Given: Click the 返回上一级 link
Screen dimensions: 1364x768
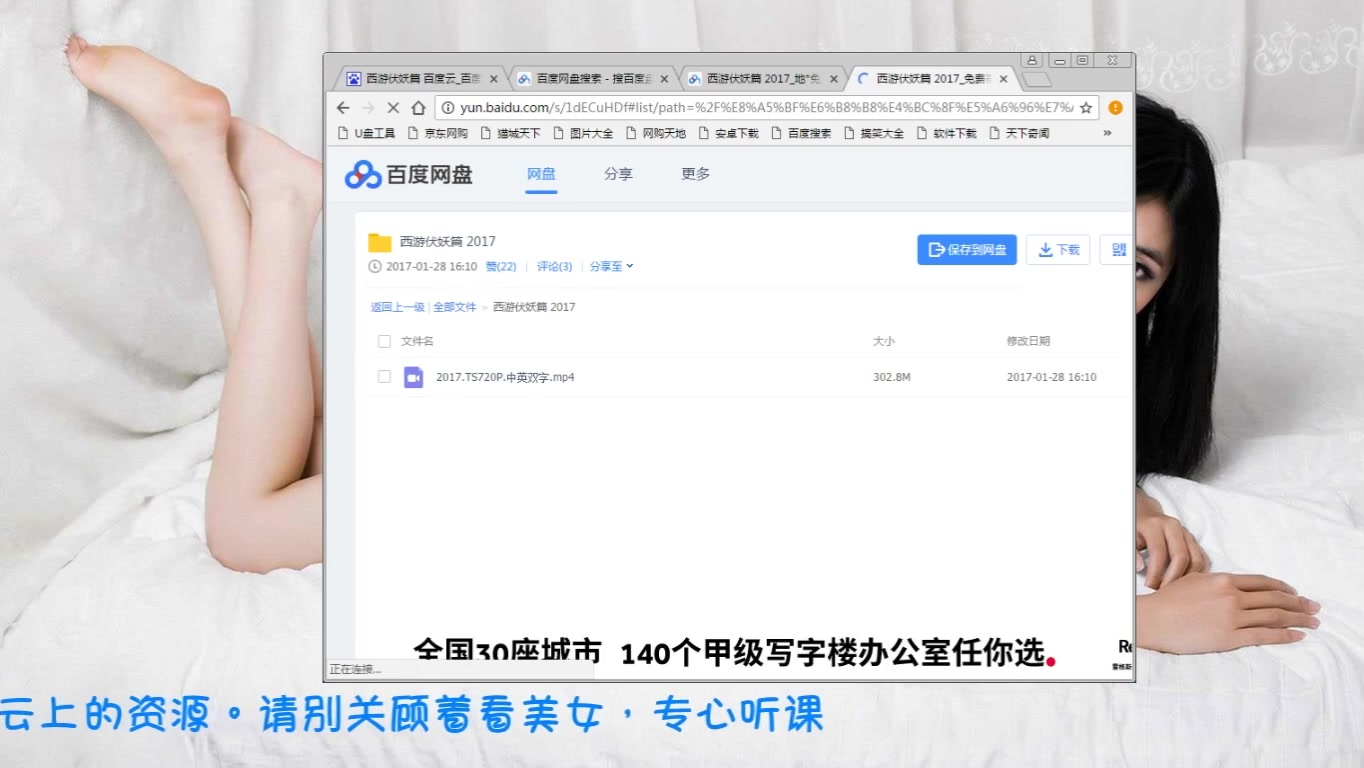Looking at the screenshot, I should pyautogui.click(x=397, y=307).
